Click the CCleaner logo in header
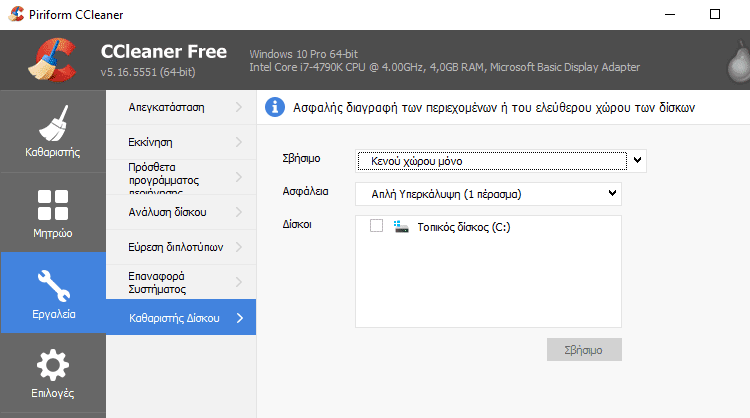 click(x=53, y=60)
